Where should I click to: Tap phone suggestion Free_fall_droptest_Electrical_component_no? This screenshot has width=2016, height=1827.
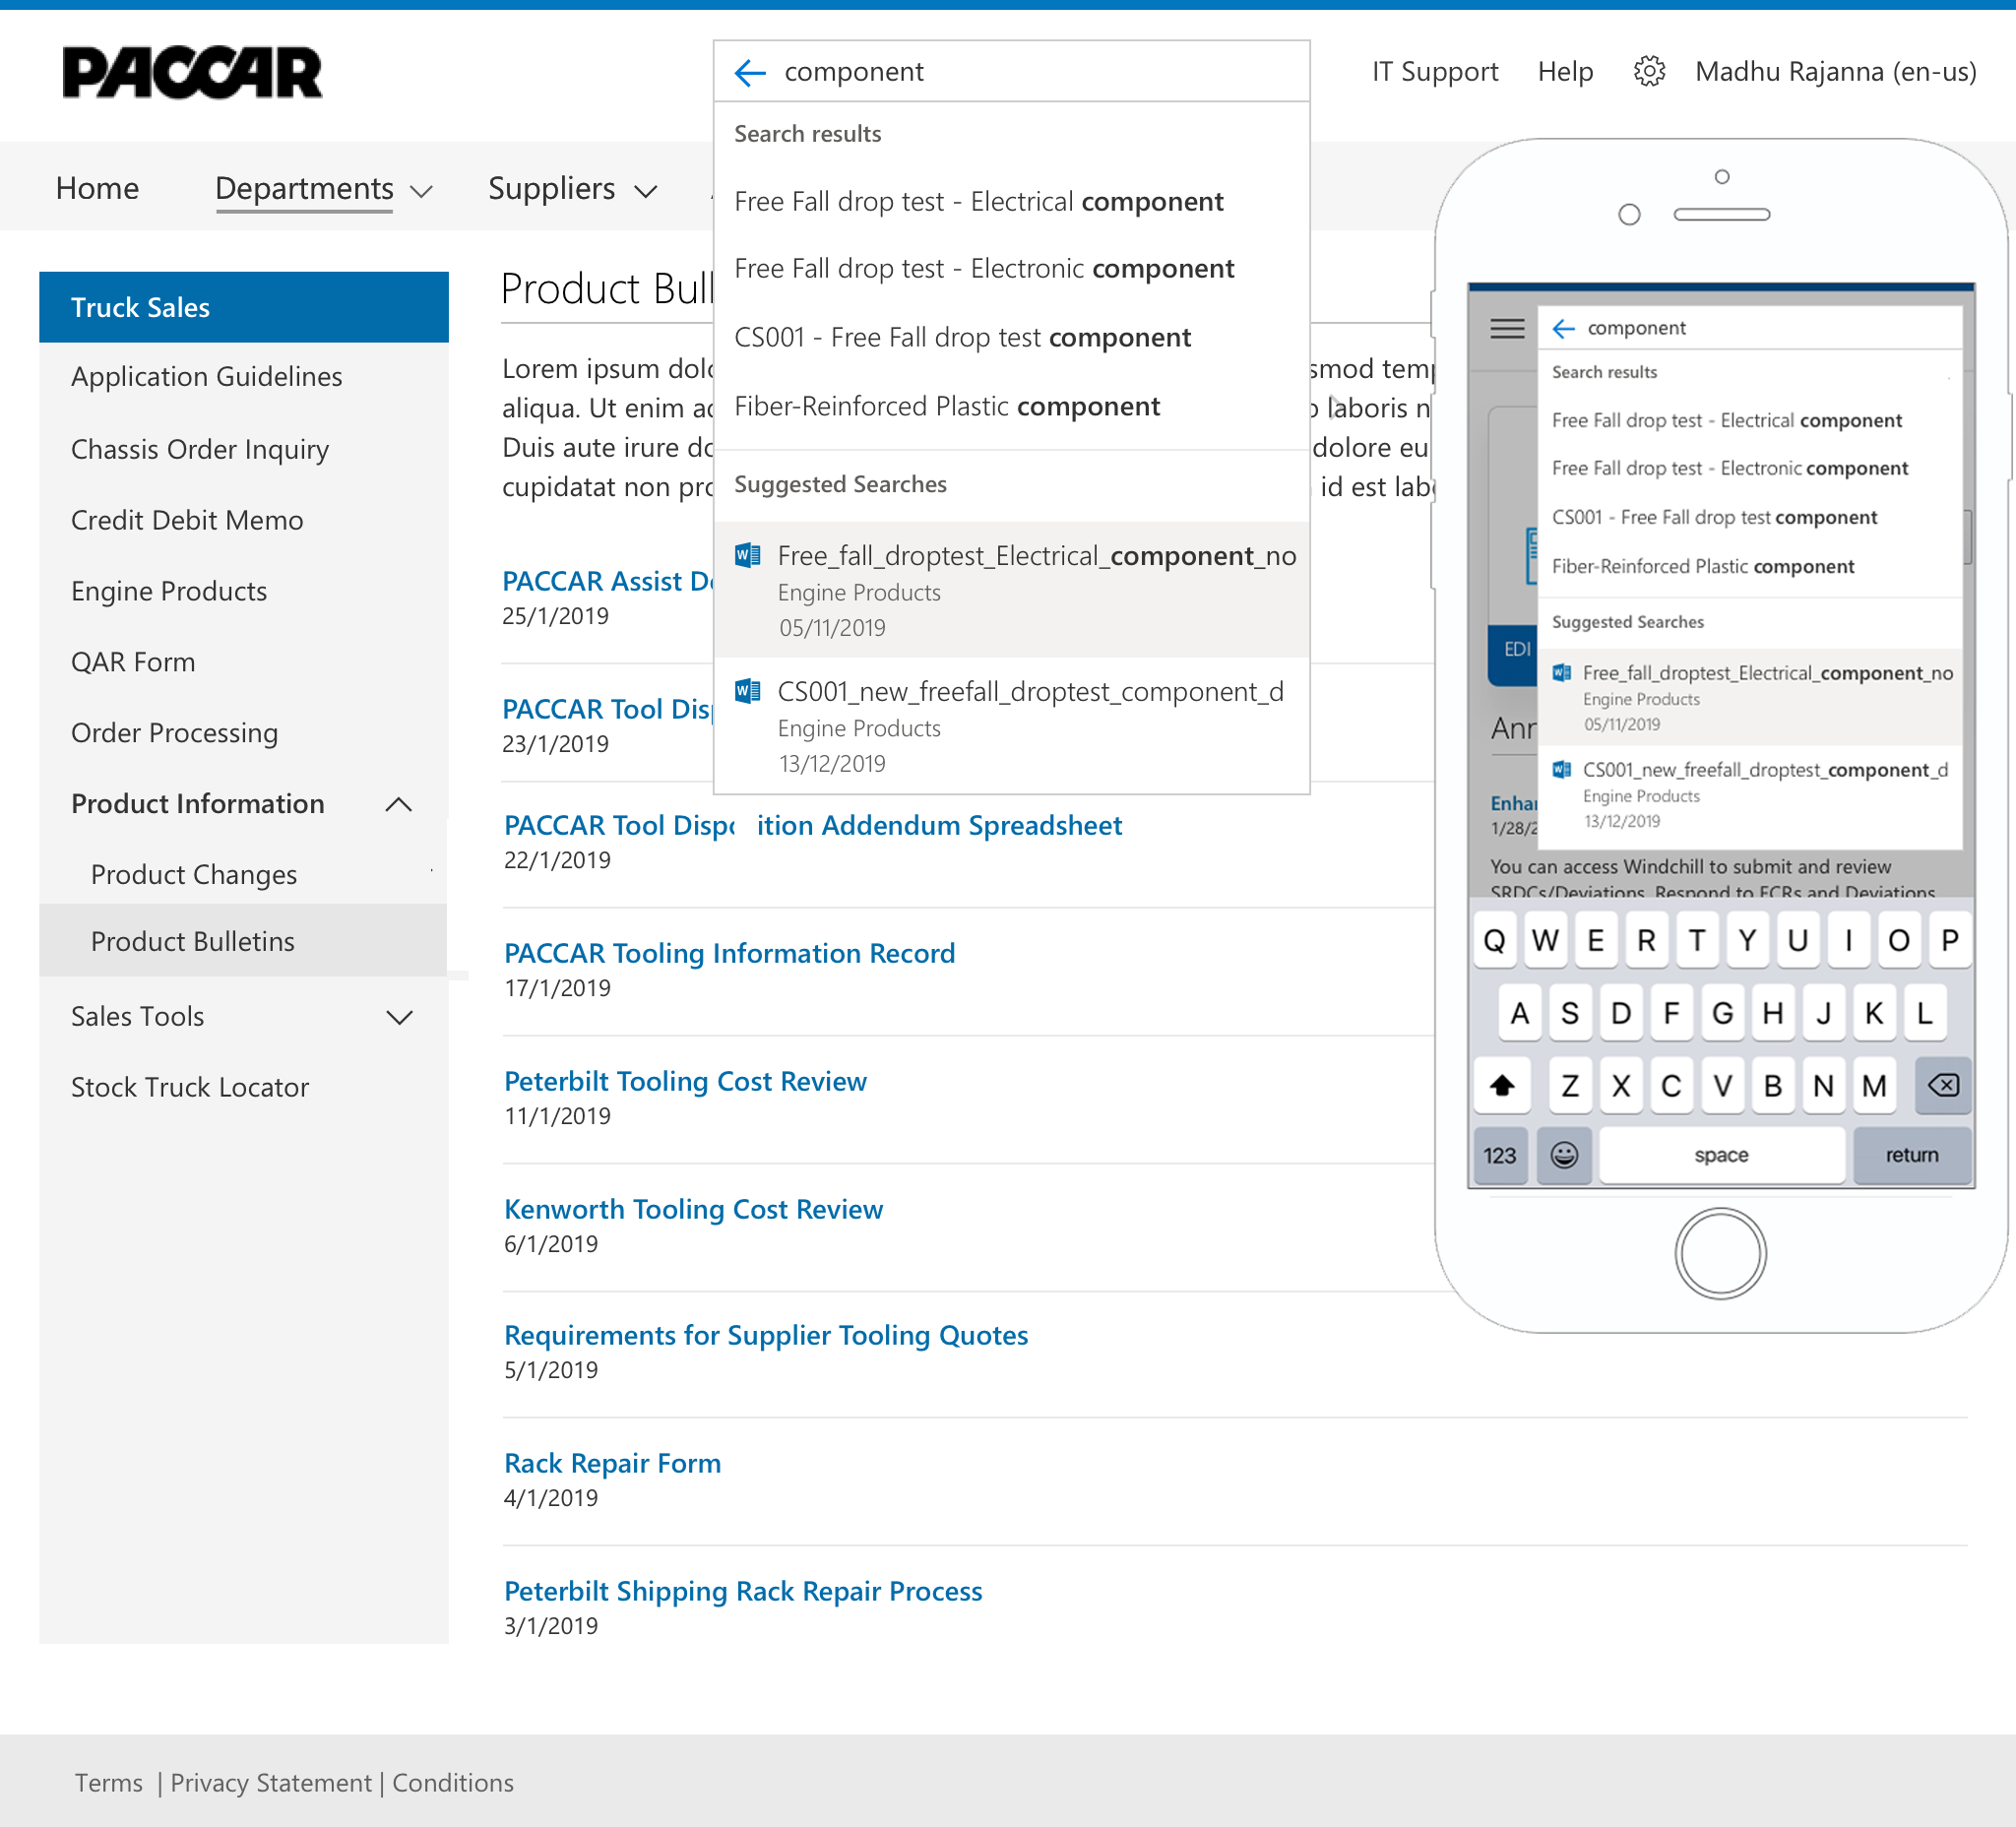(1750, 698)
